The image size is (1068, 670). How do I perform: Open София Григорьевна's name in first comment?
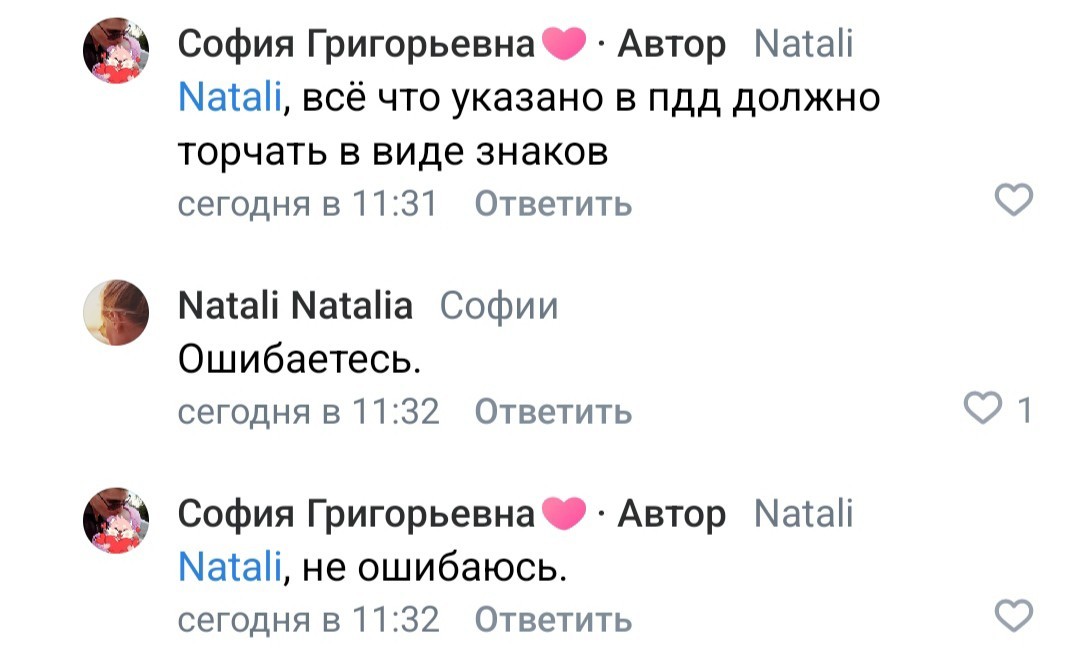coord(357,44)
